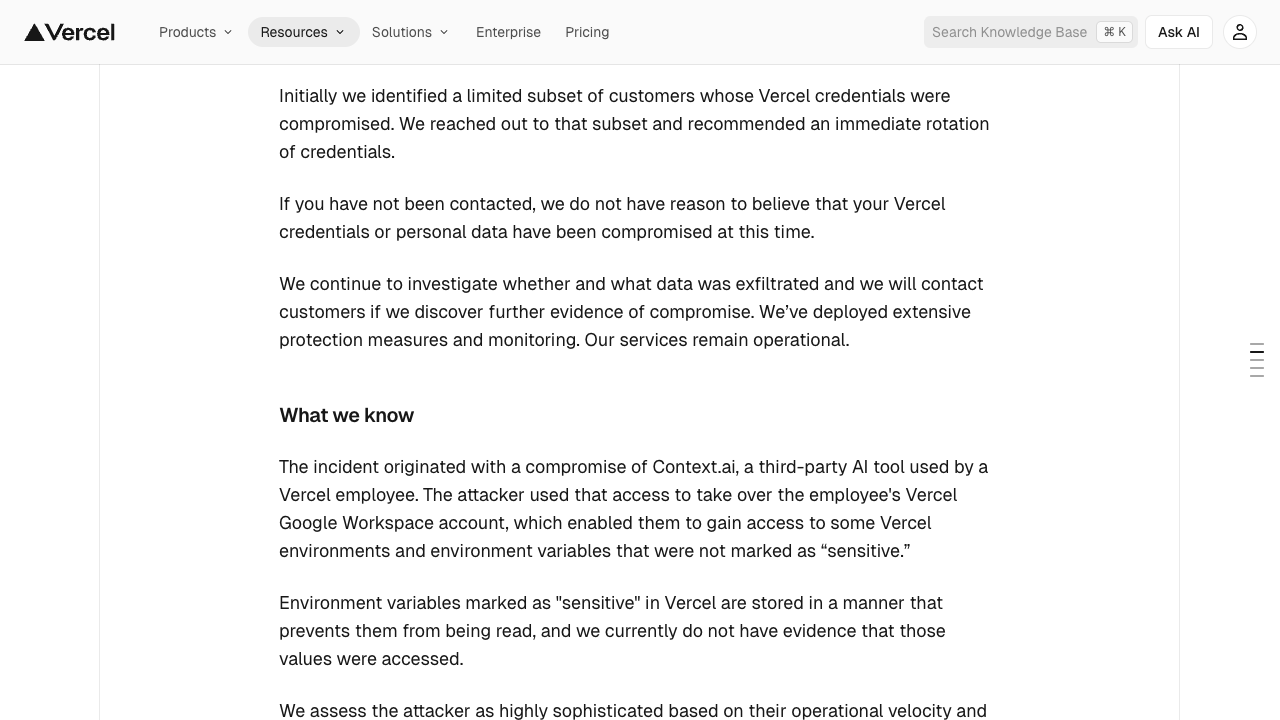The width and height of the screenshot is (1280, 720).
Task: Click the floating outline indicator on the right edge
Action: point(1257,360)
